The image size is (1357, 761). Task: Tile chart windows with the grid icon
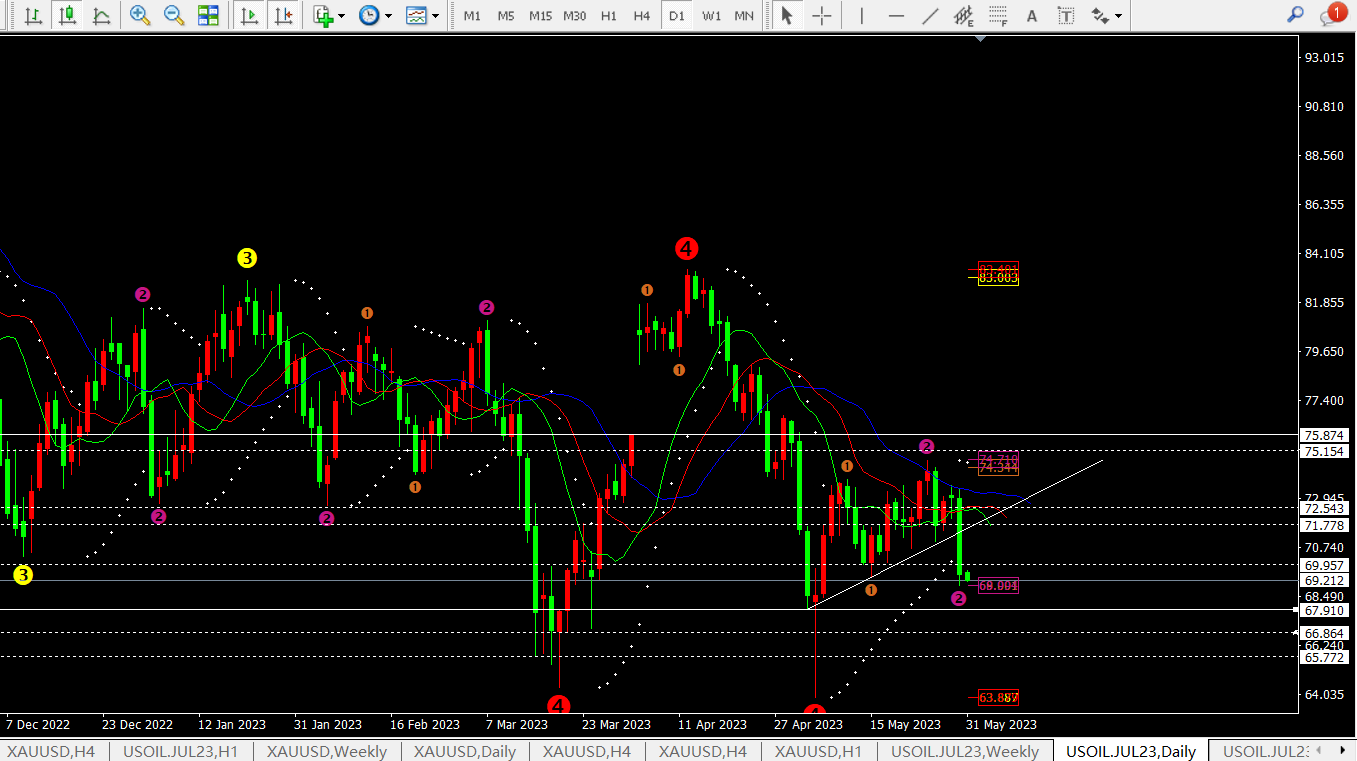point(208,16)
